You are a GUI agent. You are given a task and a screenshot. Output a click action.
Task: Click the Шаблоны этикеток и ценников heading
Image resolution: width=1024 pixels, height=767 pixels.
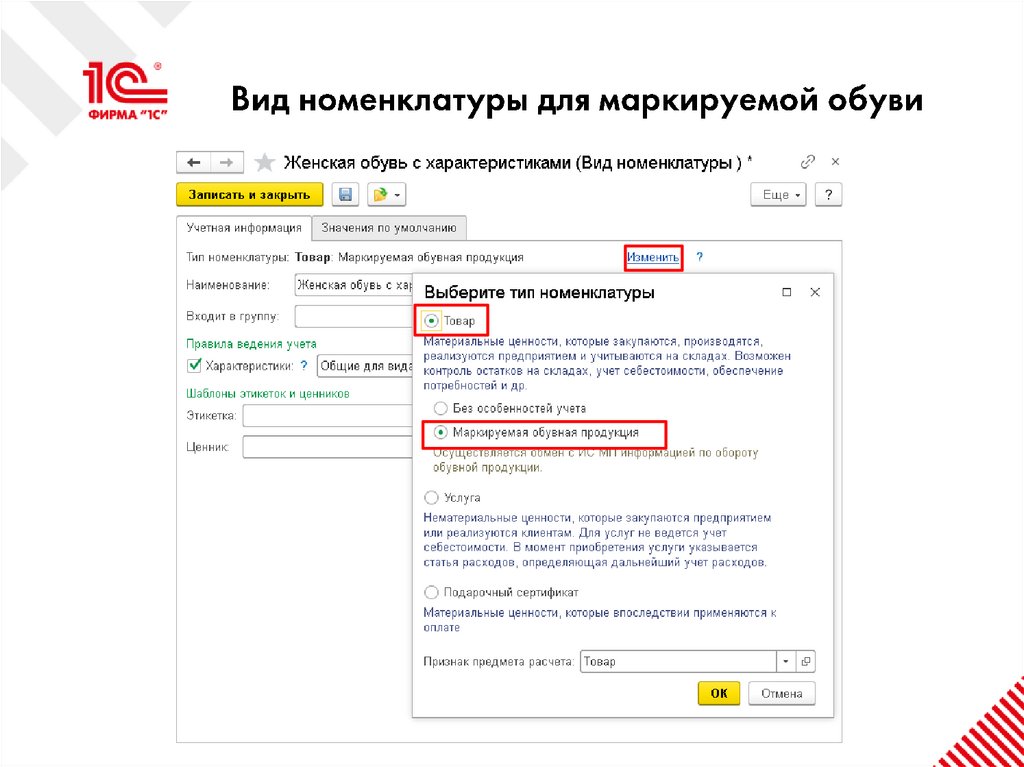tap(268, 394)
